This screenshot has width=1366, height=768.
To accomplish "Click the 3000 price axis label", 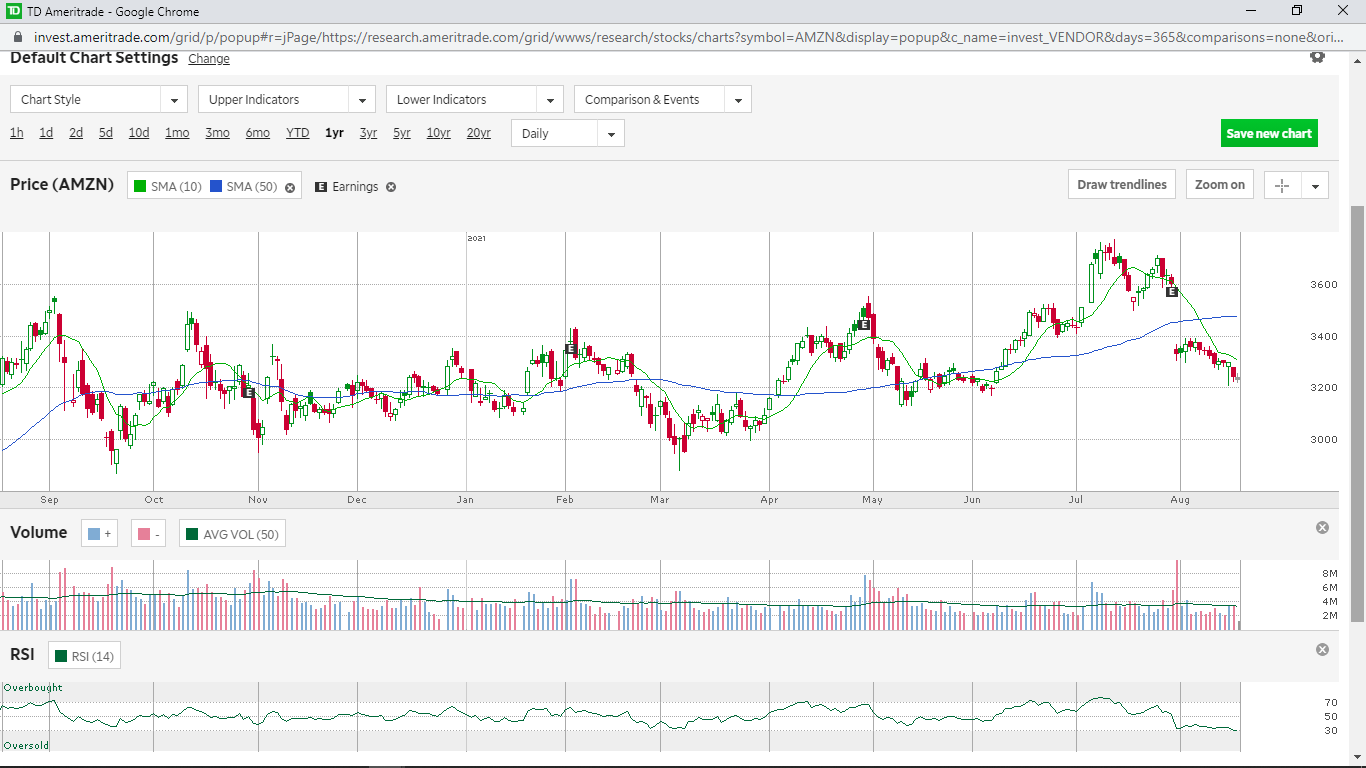I will [x=1323, y=440].
